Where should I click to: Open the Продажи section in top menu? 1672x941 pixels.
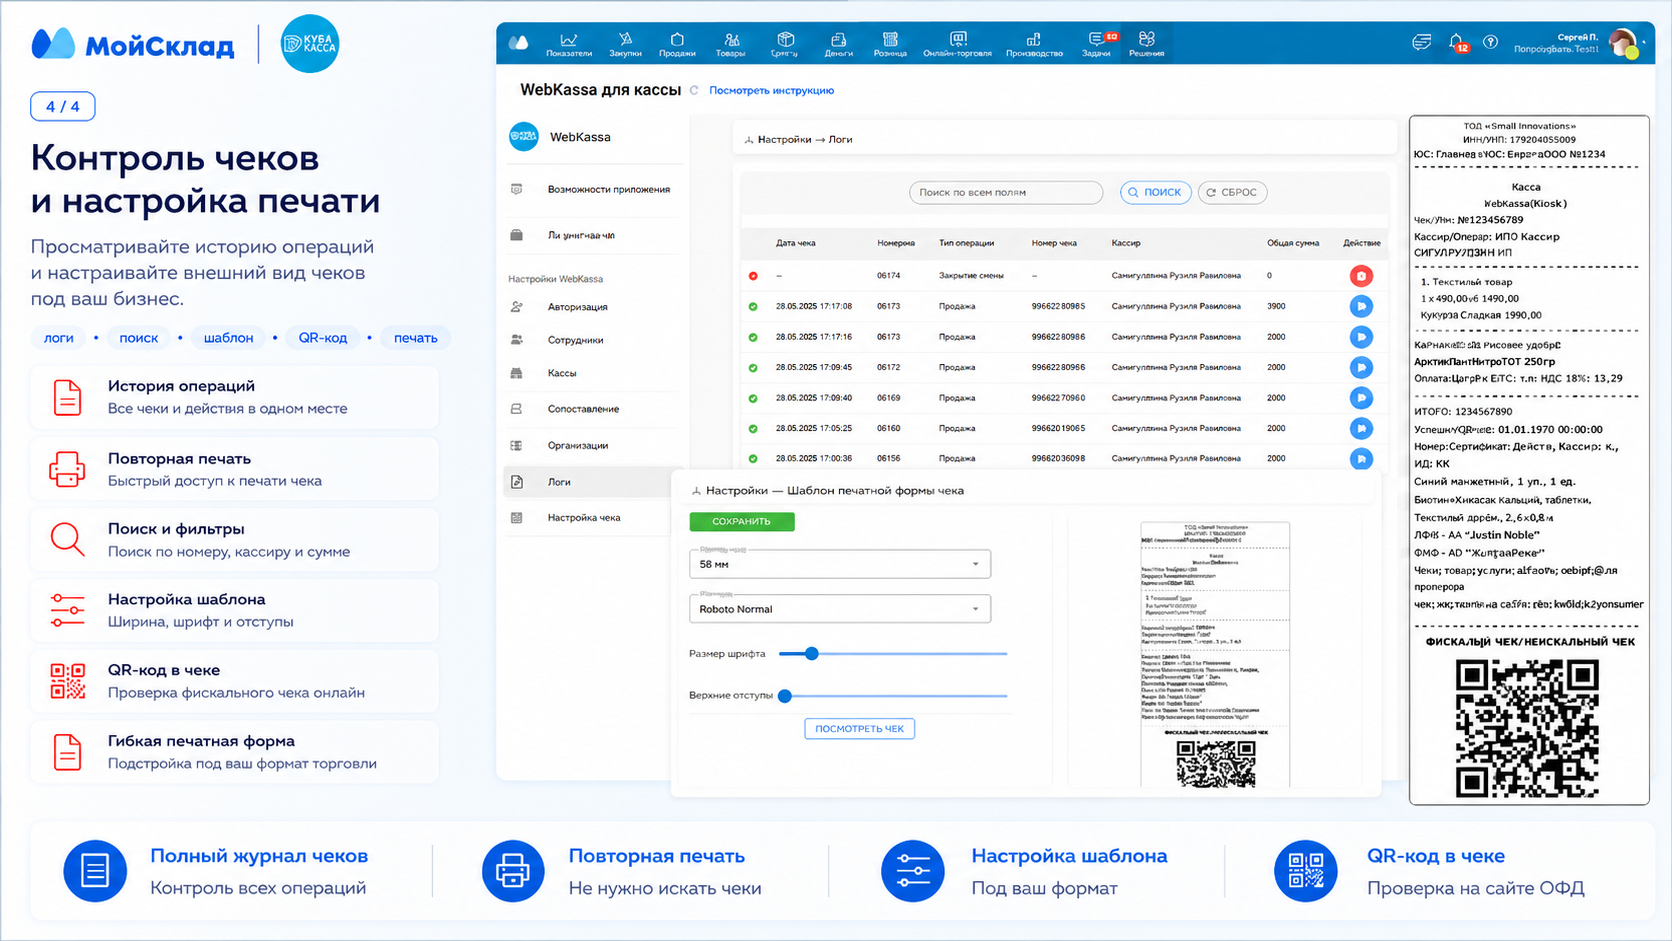point(677,44)
